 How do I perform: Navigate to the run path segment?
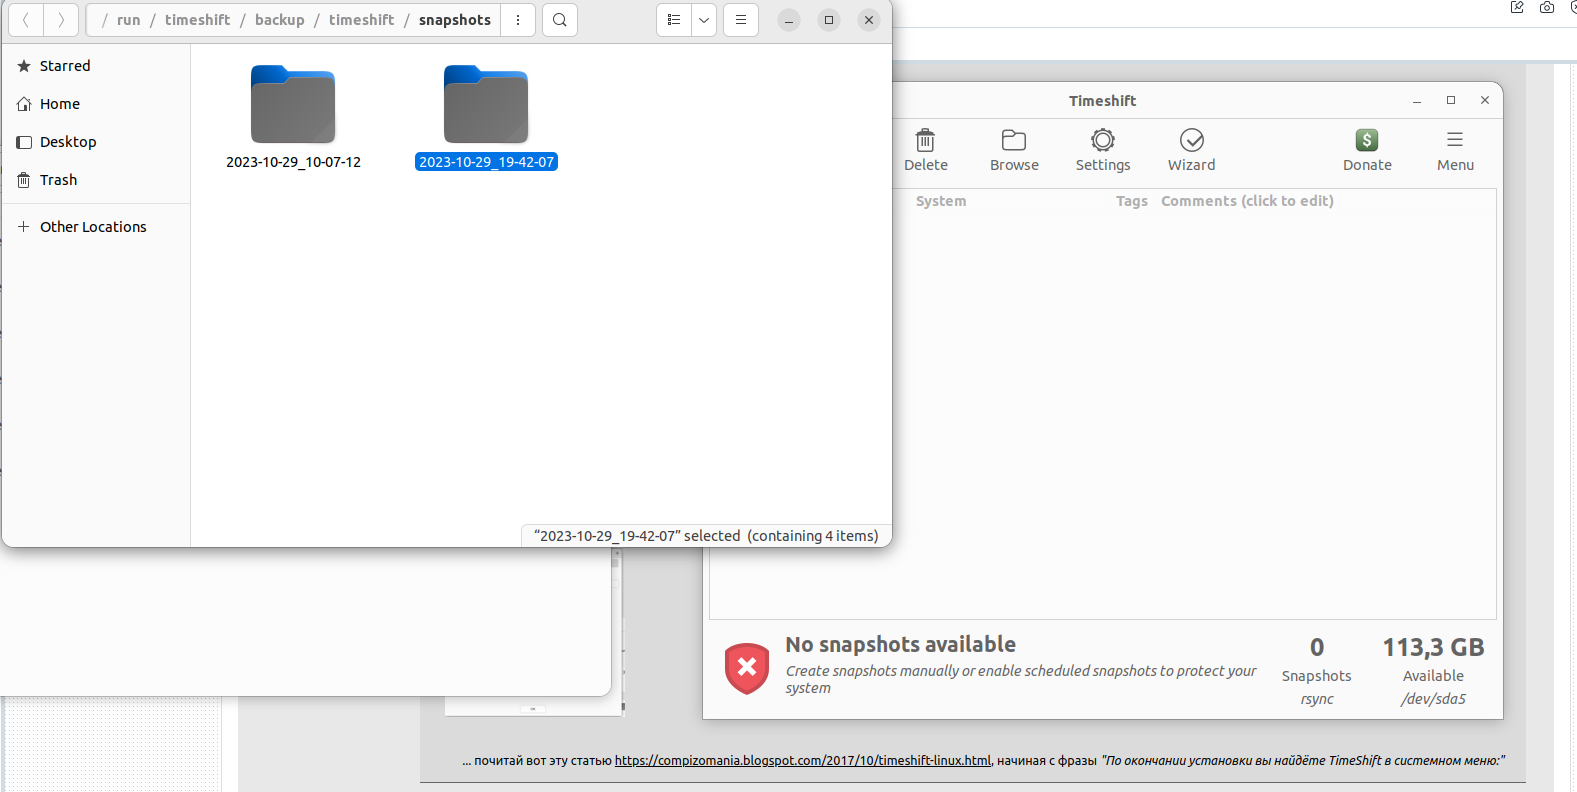[x=129, y=20]
